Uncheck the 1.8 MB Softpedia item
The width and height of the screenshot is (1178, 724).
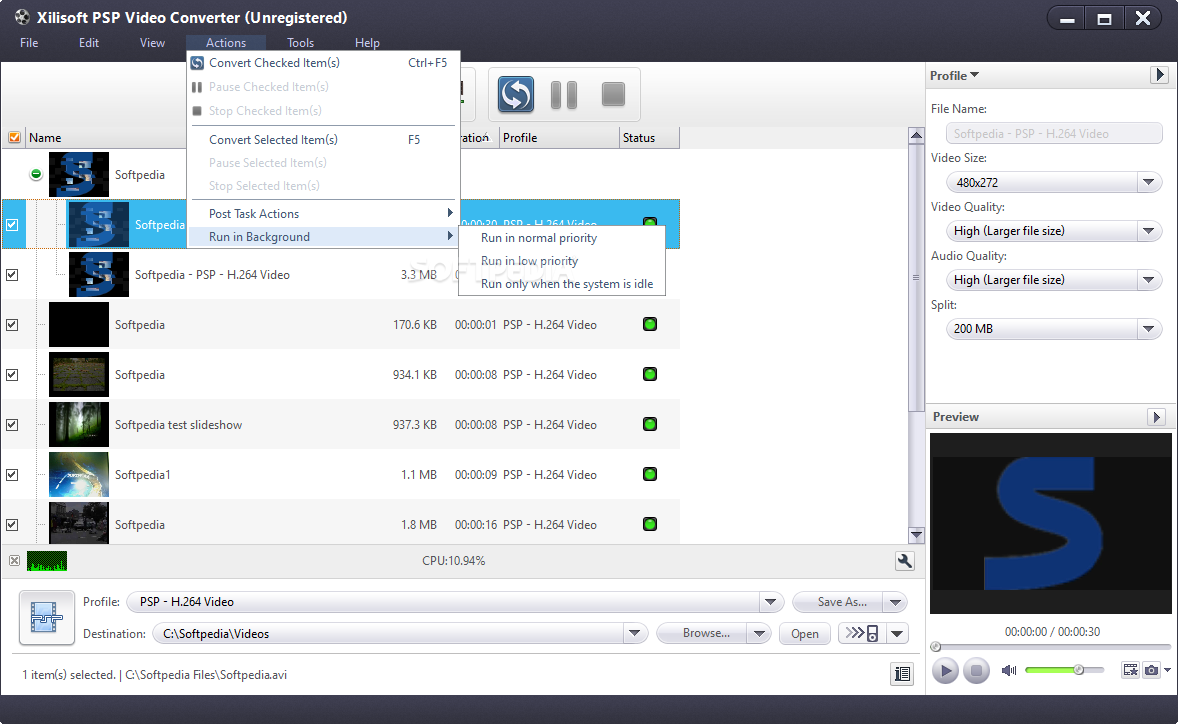pos(12,525)
